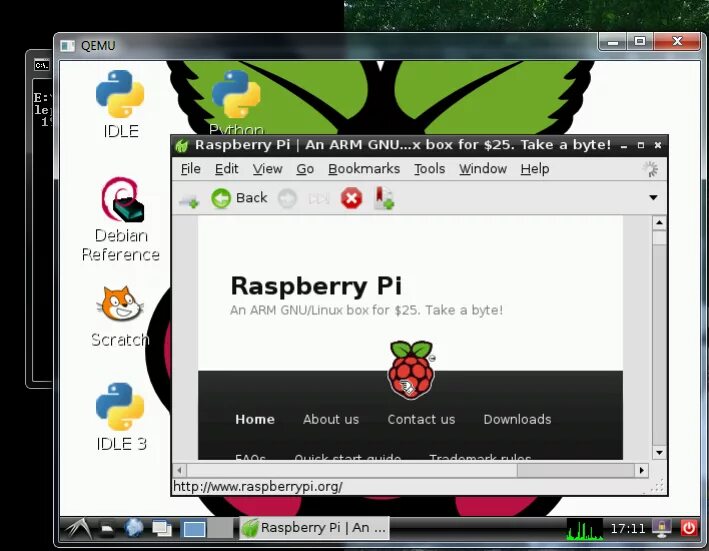Click the horizontal scrollbar thumb

coord(351,470)
